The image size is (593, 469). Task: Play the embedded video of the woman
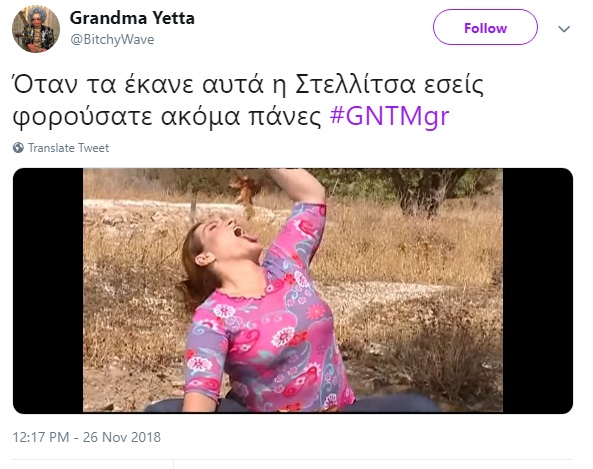click(x=293, y=290)
